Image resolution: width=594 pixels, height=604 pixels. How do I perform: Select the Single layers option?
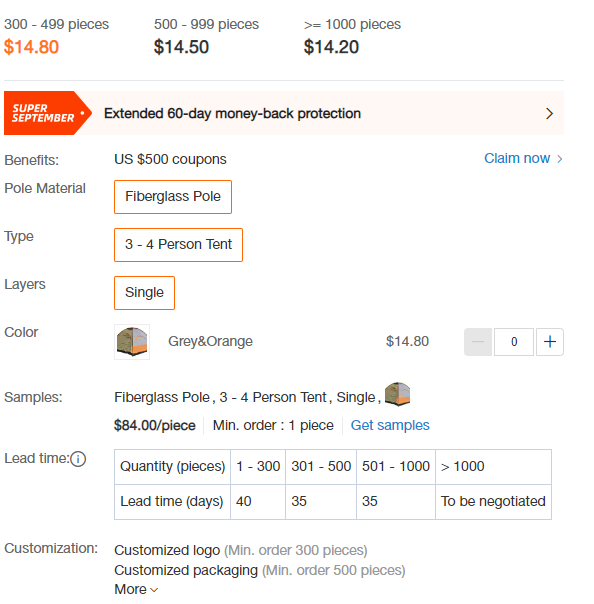(144, 293)
